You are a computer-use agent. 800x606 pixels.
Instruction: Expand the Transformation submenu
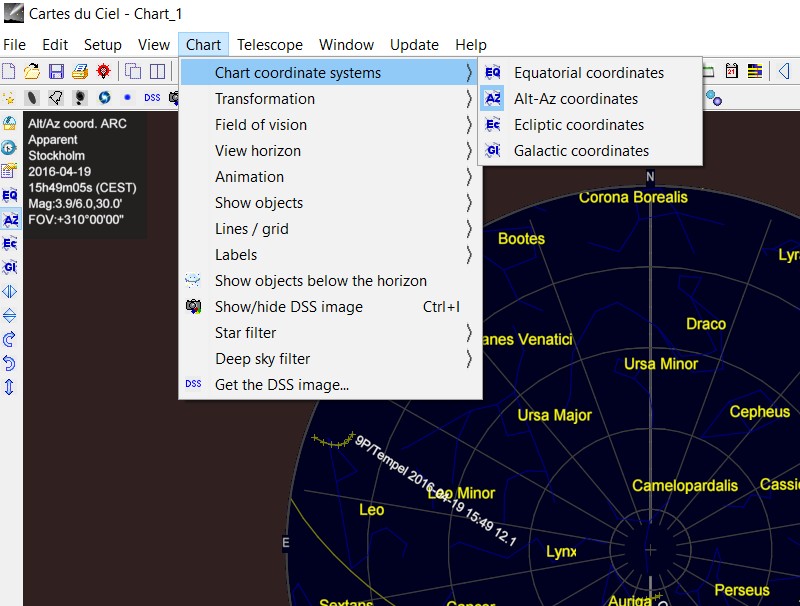(329, 98)
